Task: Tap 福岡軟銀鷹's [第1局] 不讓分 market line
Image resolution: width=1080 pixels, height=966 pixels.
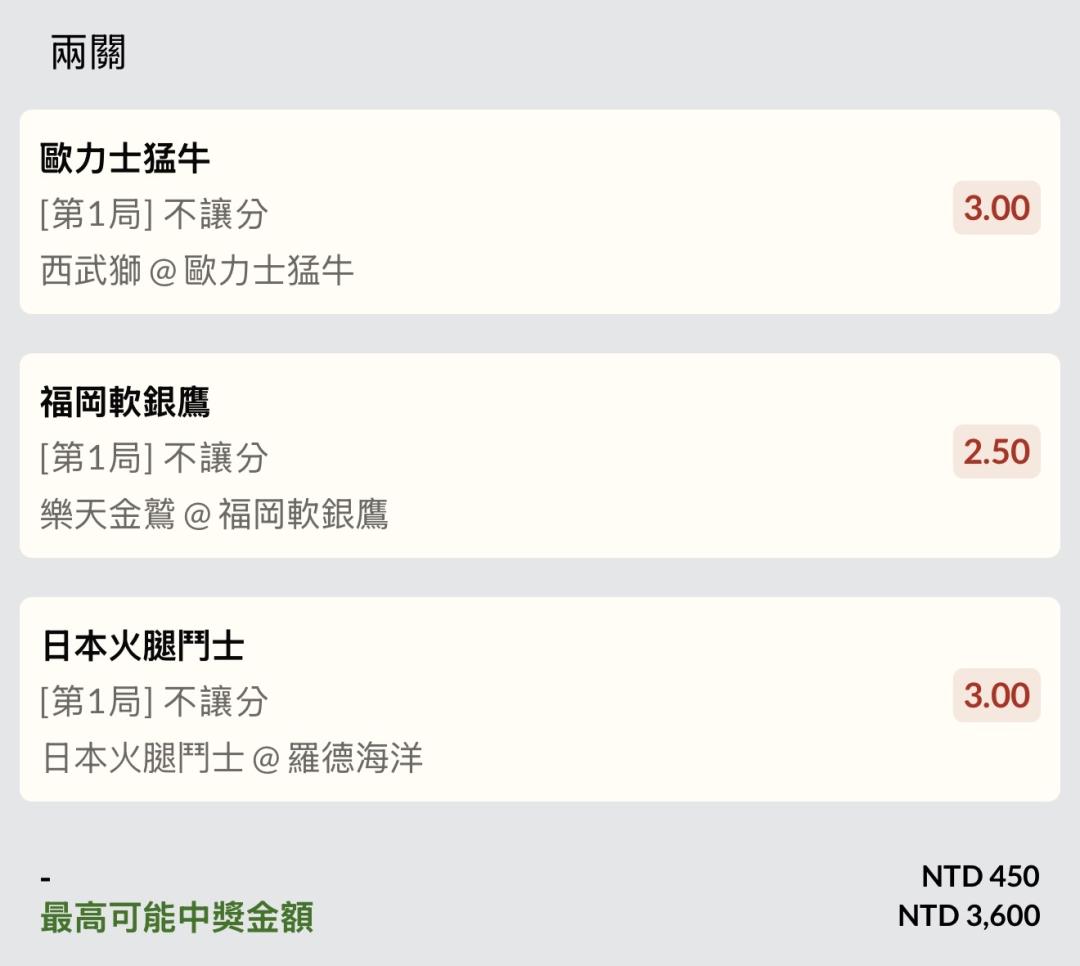Action: click(x=154, y=458)
